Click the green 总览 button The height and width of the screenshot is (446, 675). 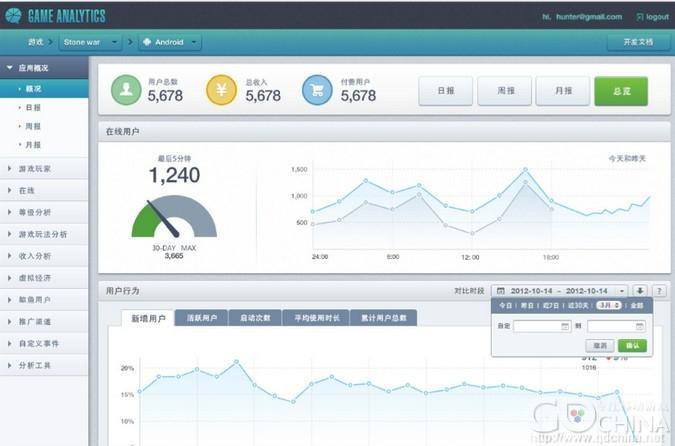click(621, 91)
